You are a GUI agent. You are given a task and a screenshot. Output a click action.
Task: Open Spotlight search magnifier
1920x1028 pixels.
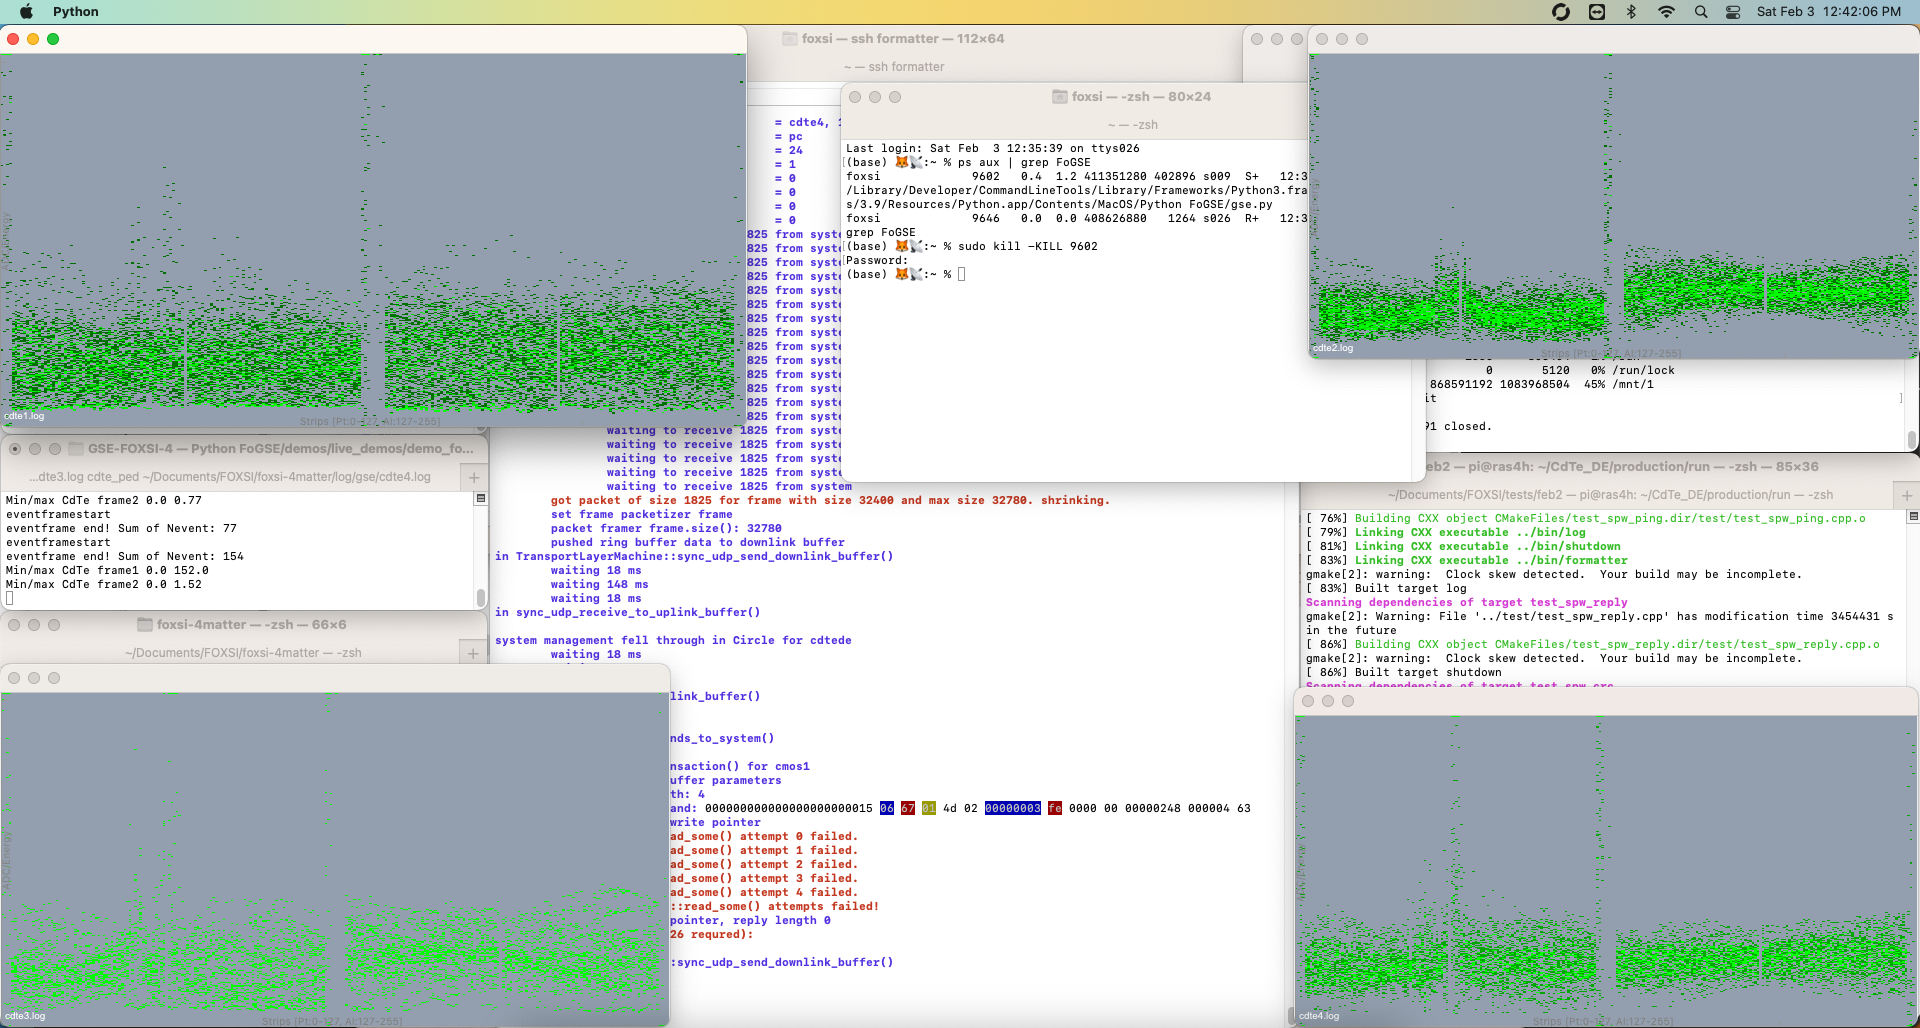click(1701, 12)
